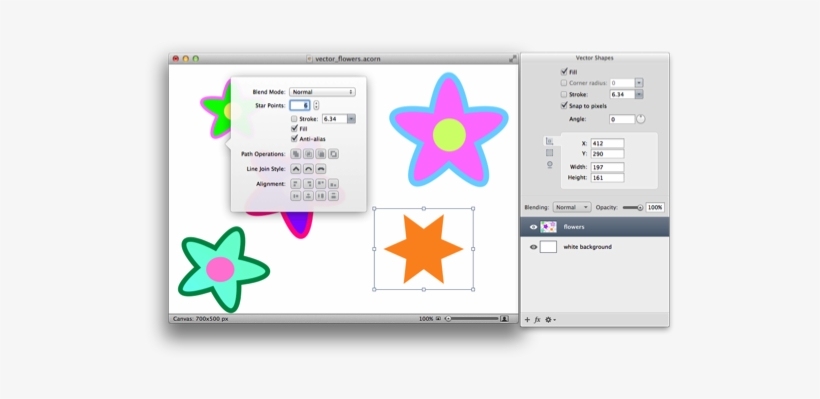Click the Width field
The height and width of the screenshot is (399, 820).
pyautogui.click(x=607, y=167)
